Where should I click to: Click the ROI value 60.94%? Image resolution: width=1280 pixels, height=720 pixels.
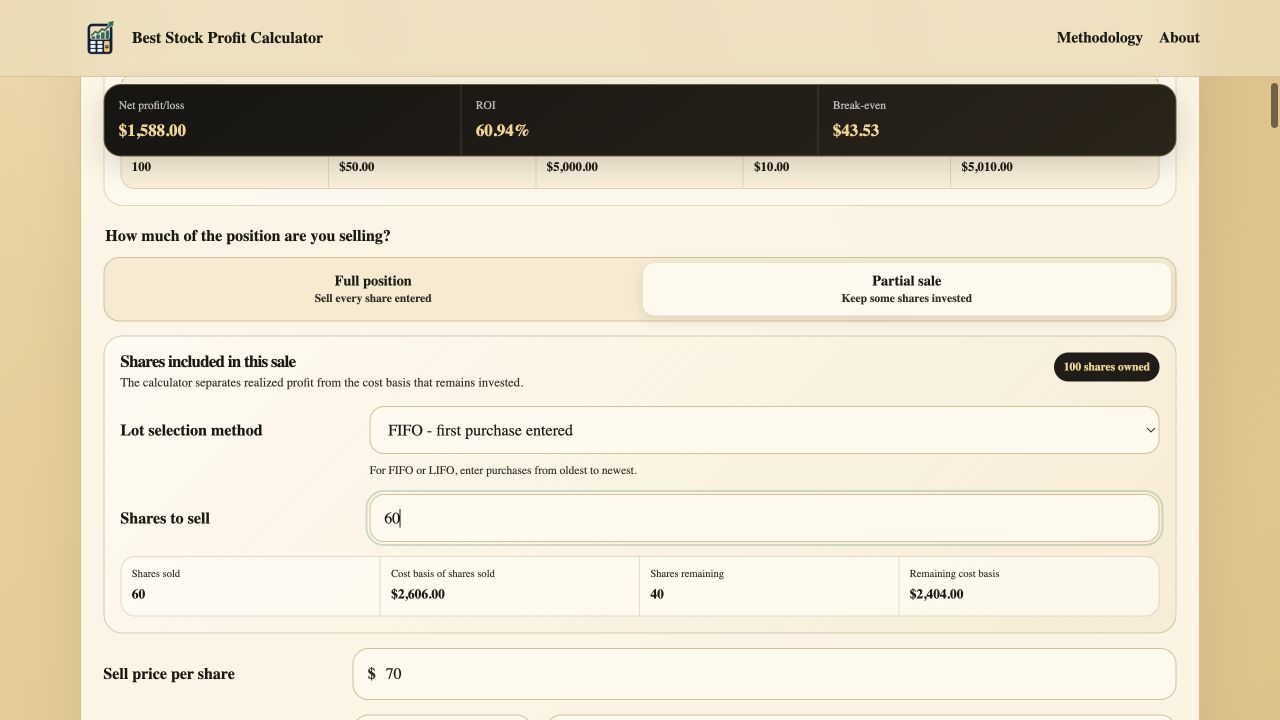click(x=502, y=130)
